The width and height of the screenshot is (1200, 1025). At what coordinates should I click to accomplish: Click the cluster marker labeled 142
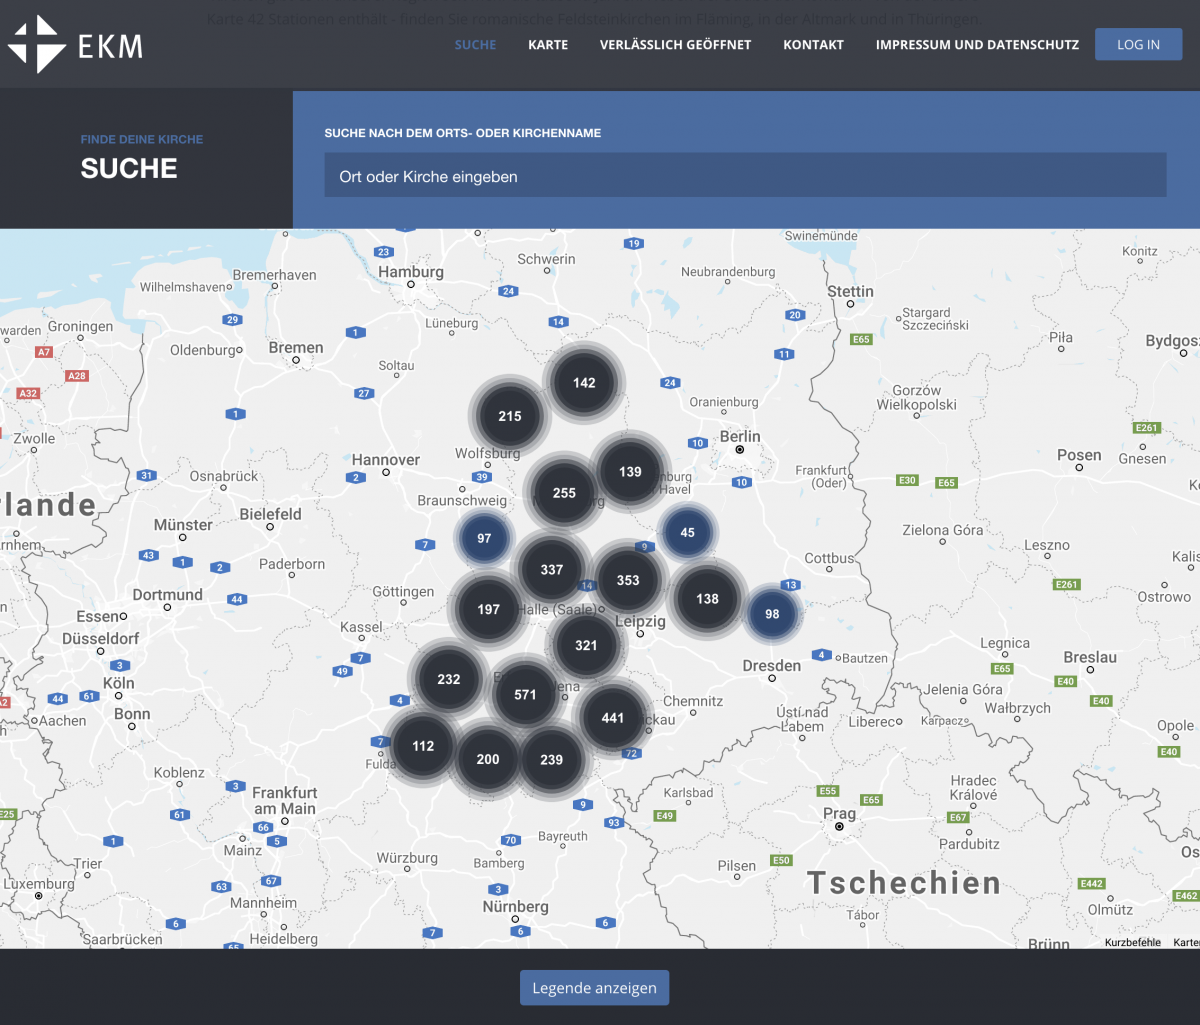coord(584,382)
